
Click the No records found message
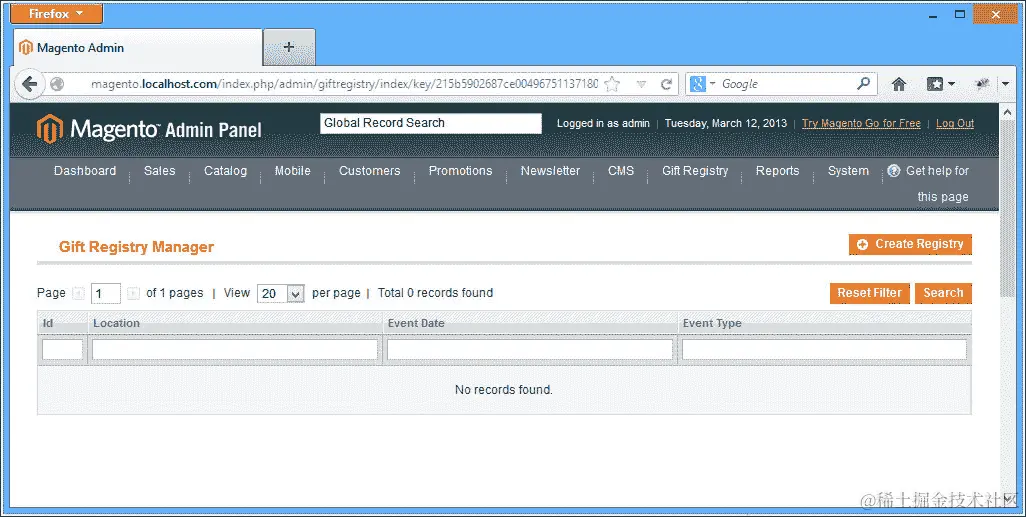pos(504,390)
